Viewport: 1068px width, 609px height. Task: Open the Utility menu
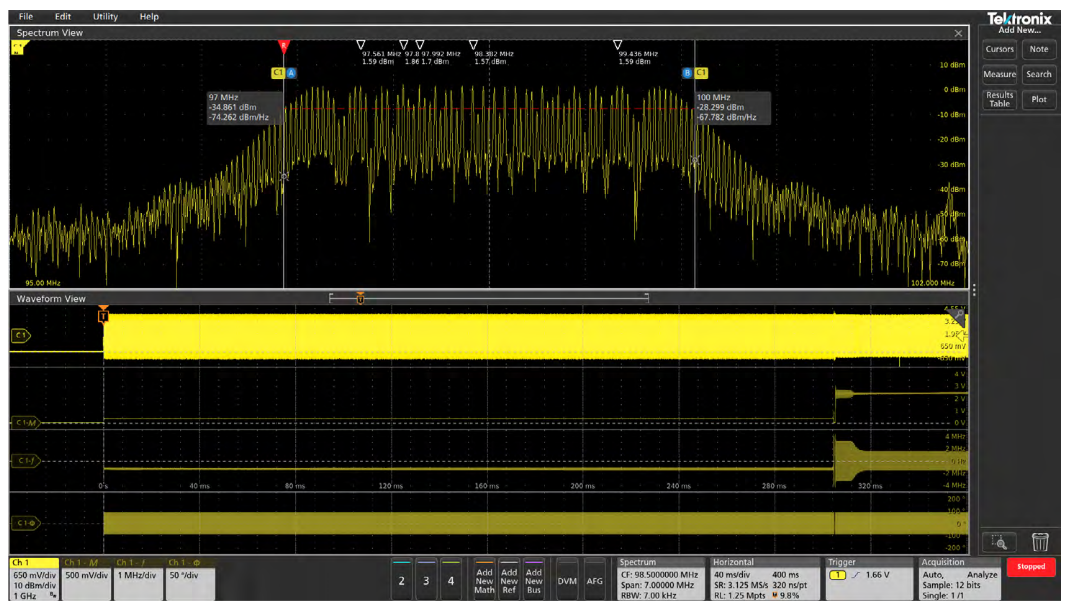[x=105, y=17]
